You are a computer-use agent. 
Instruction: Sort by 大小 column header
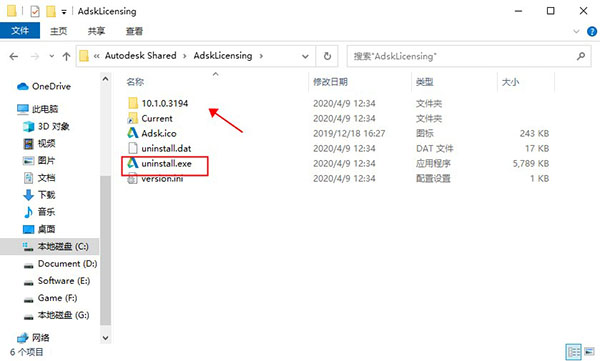510,82
